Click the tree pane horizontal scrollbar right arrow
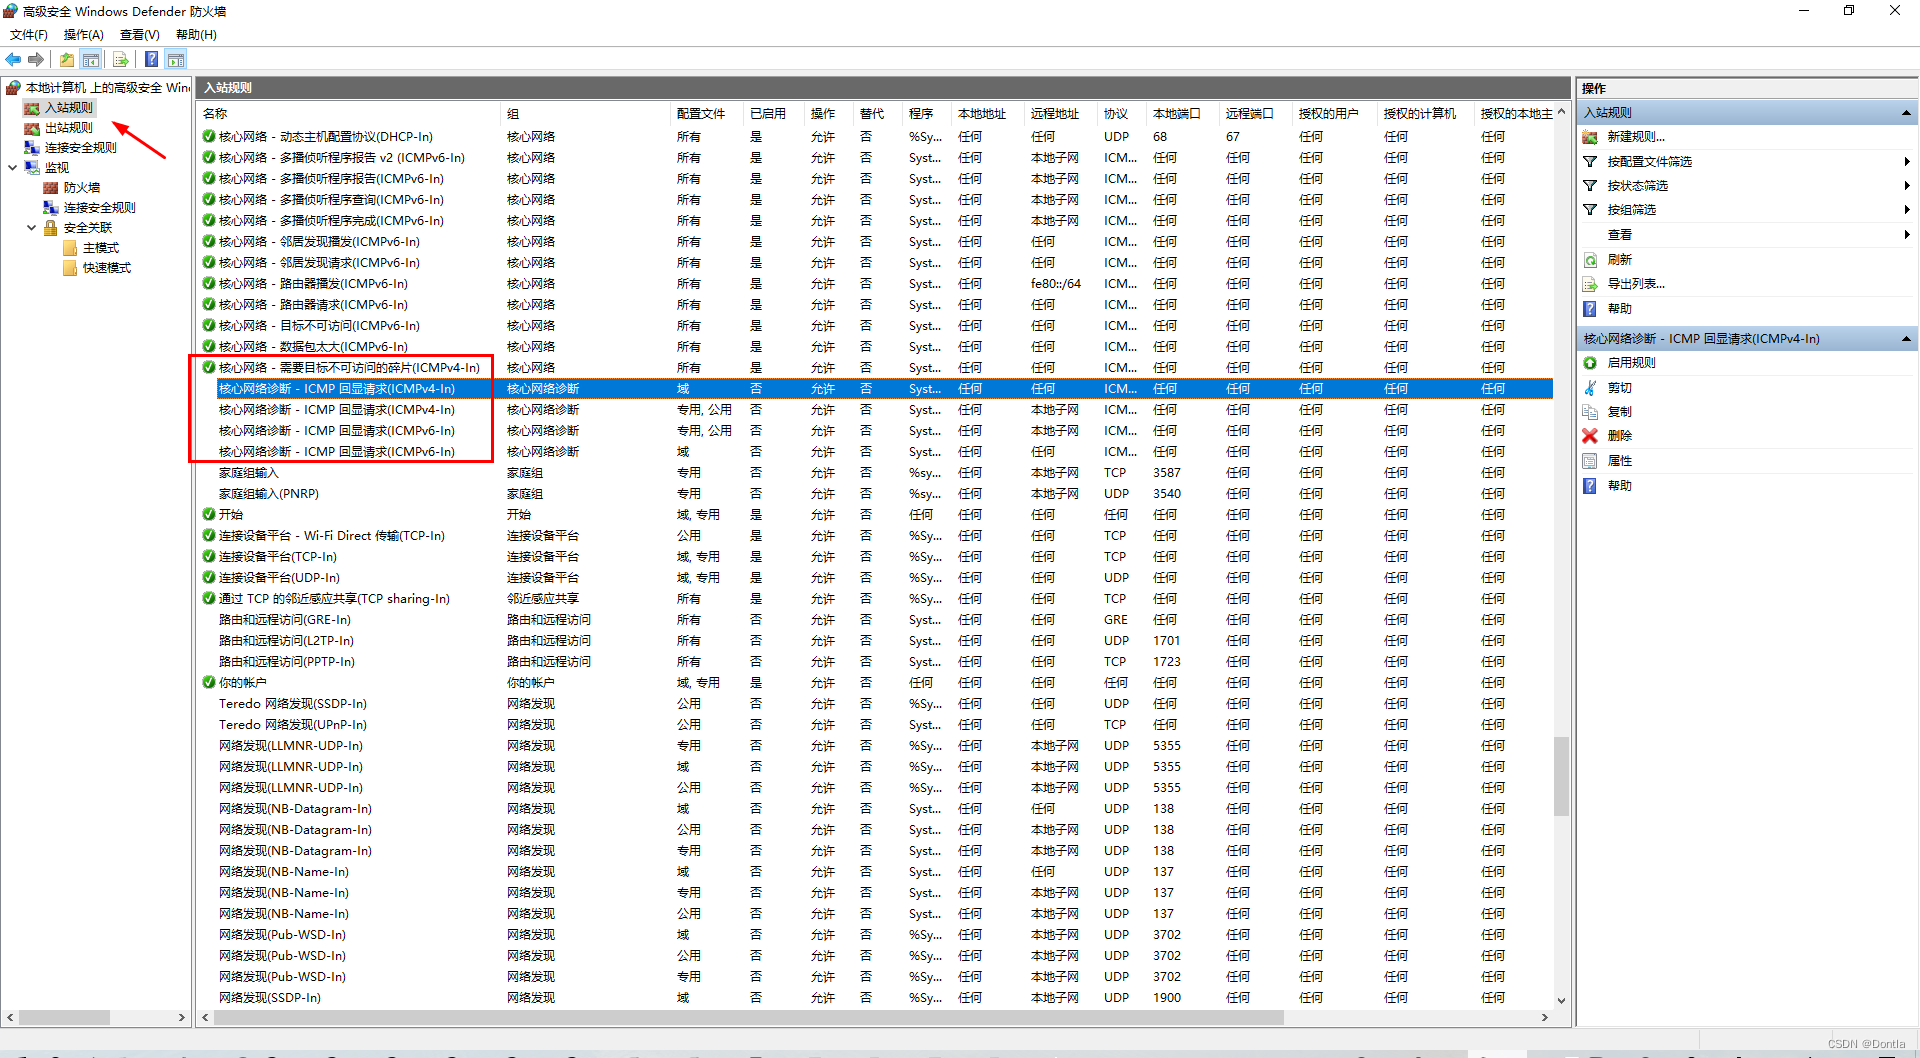 [x=182, y=1018]
